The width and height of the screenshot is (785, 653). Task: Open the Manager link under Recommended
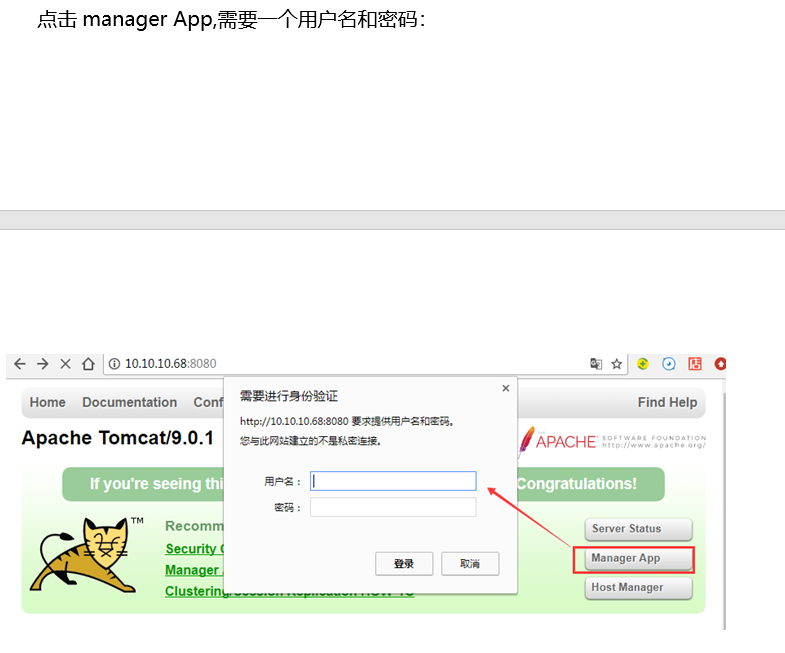(194, 570)
